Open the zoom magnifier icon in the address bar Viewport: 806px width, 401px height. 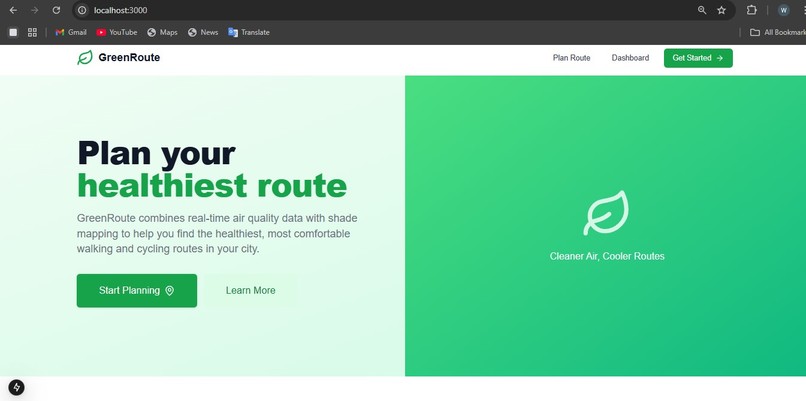pos(702,10)
